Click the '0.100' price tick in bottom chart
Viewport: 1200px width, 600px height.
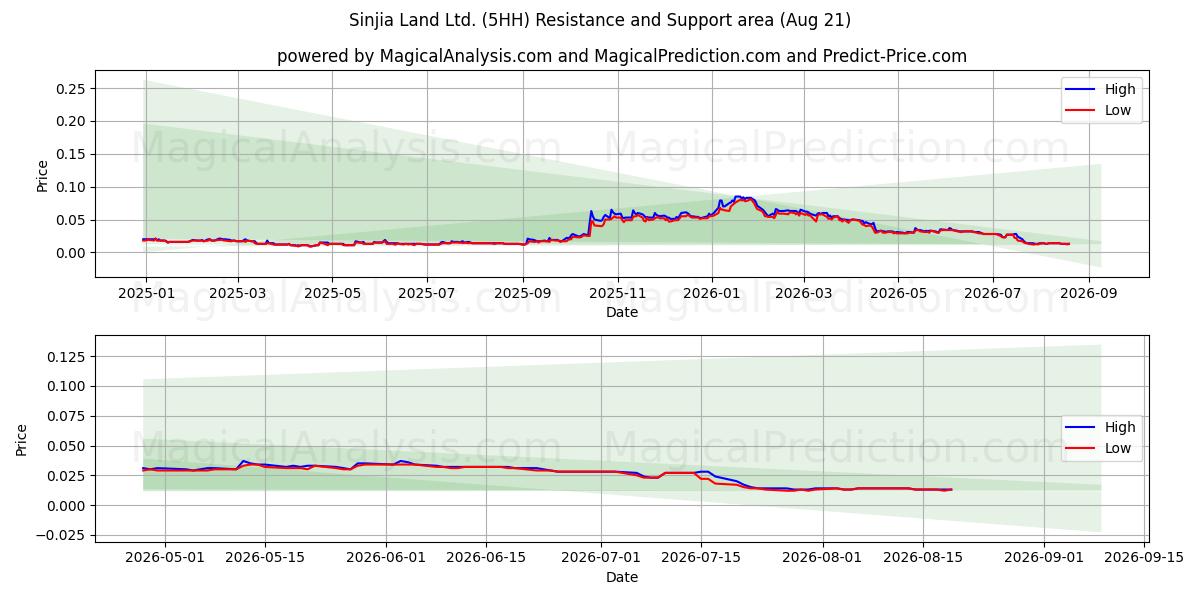(68, 387)
